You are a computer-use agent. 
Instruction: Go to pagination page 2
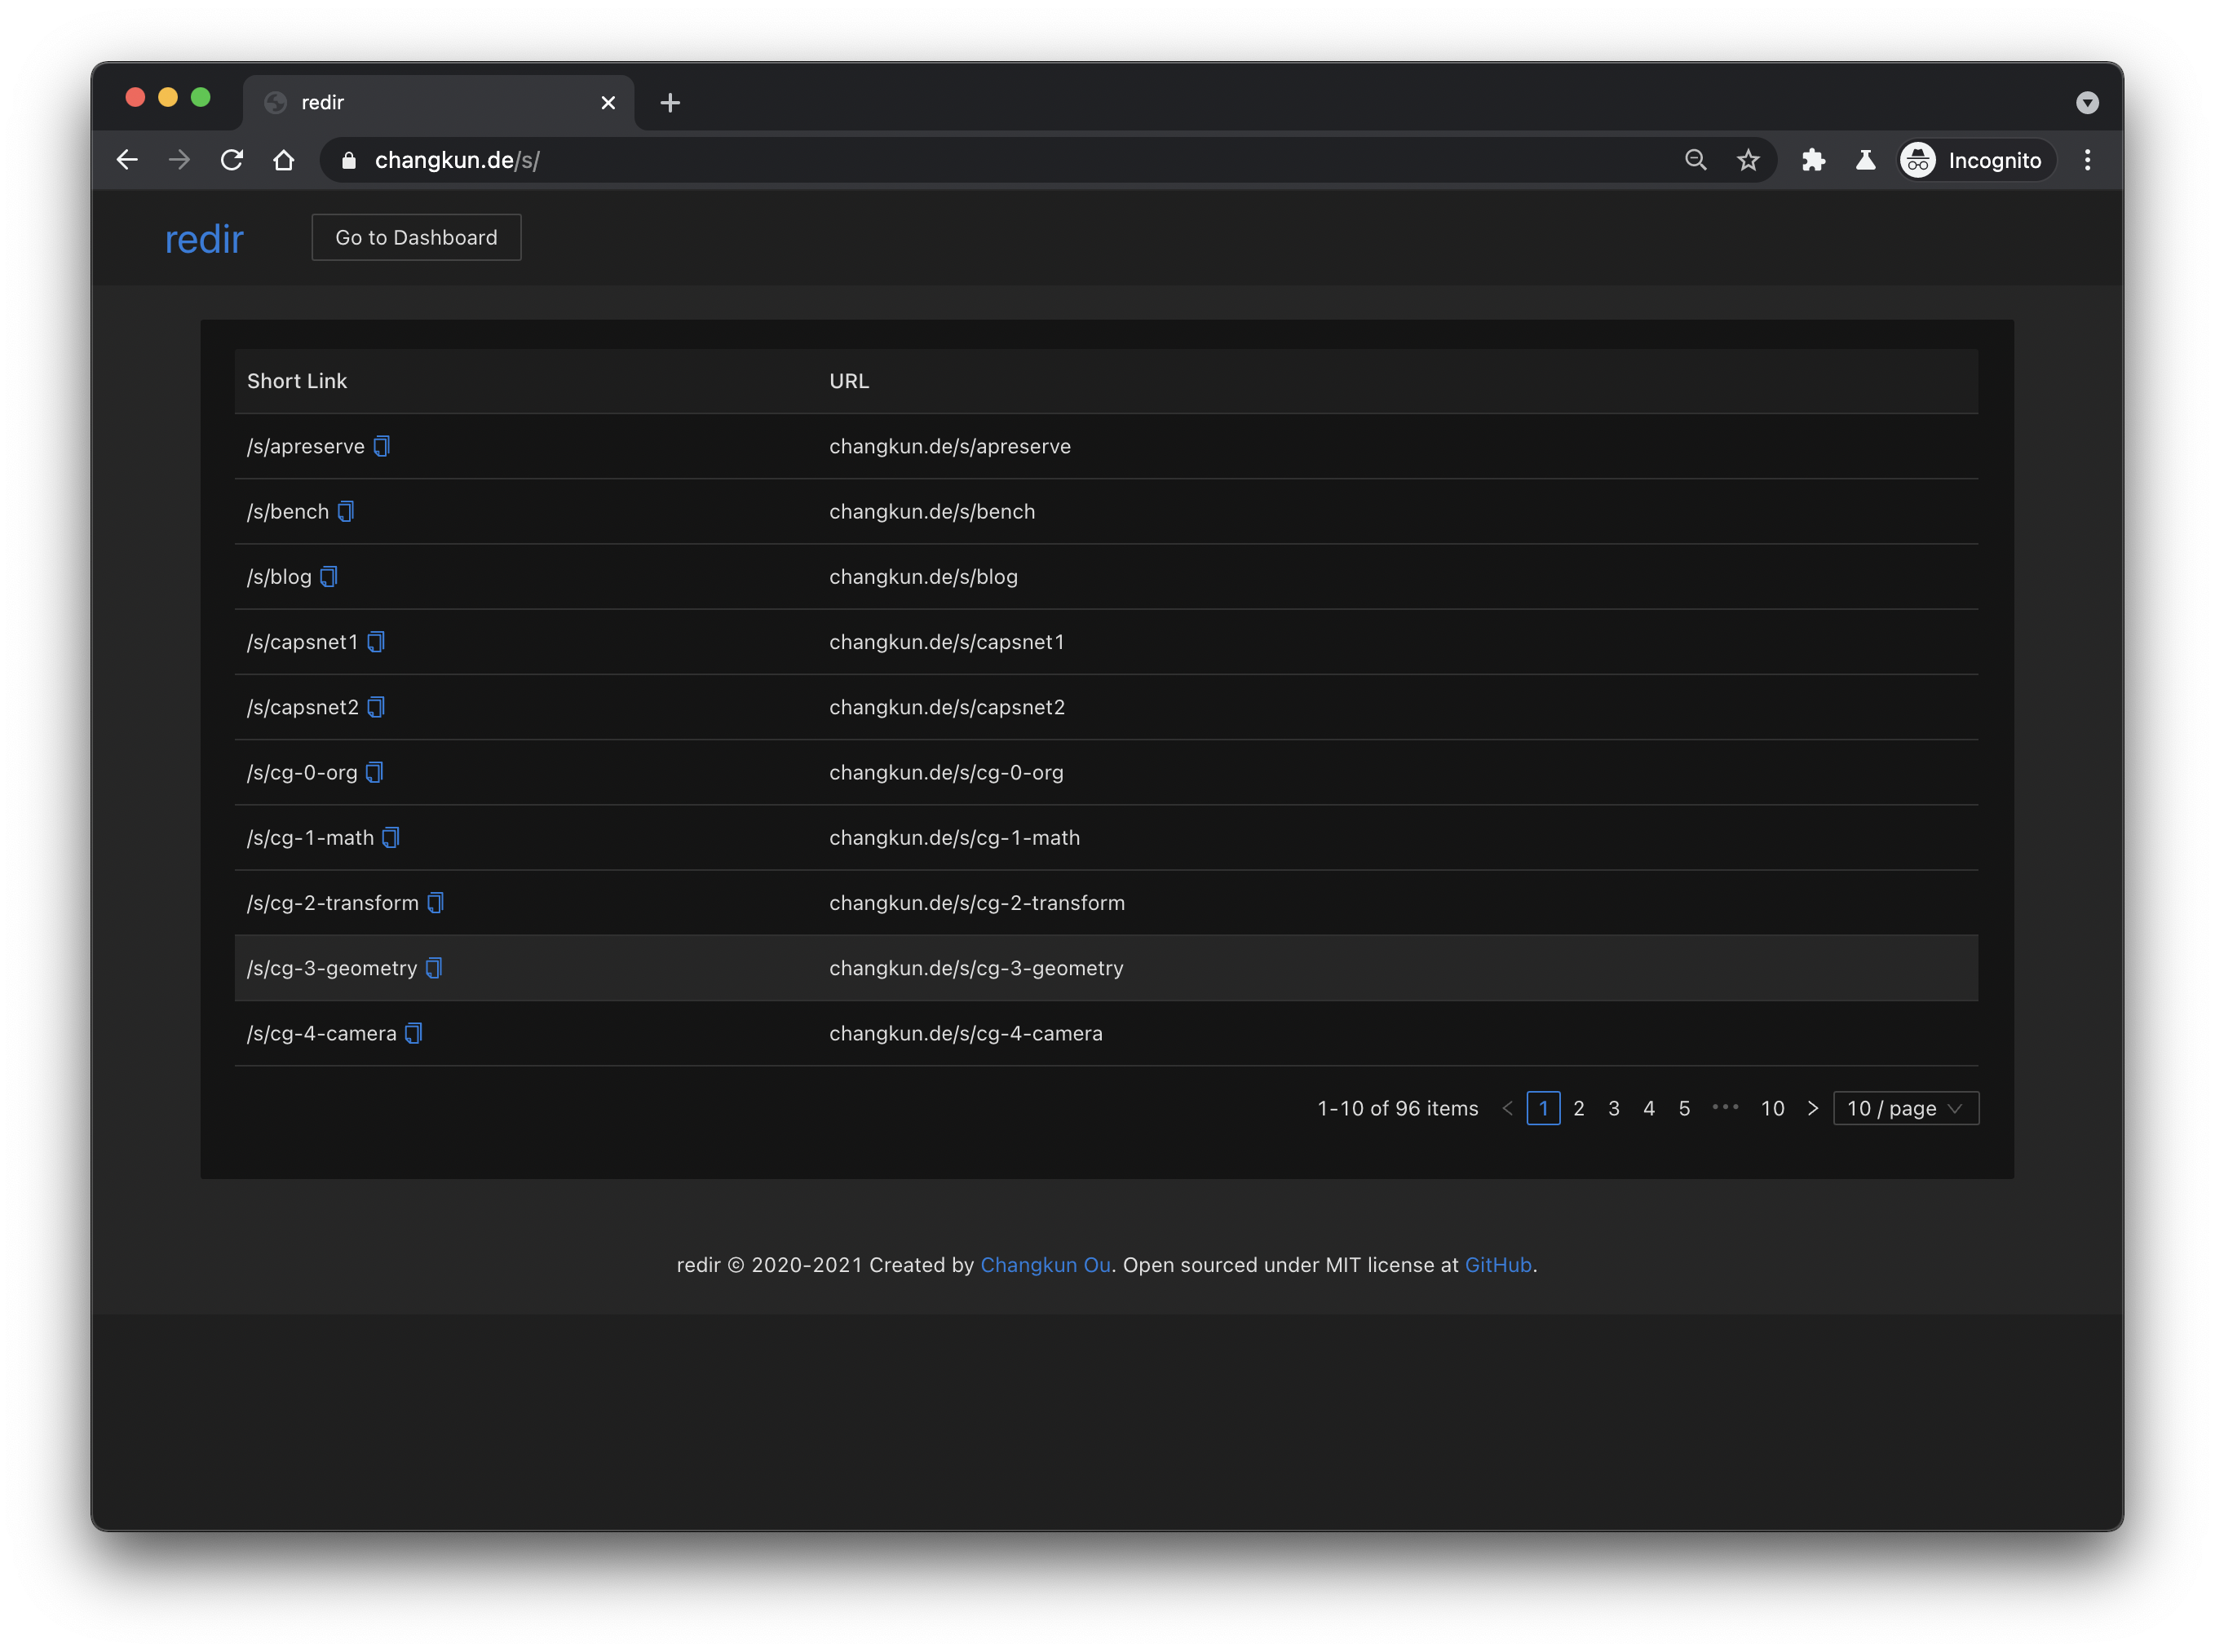pyautogui.click(x=1579, y=1108)
